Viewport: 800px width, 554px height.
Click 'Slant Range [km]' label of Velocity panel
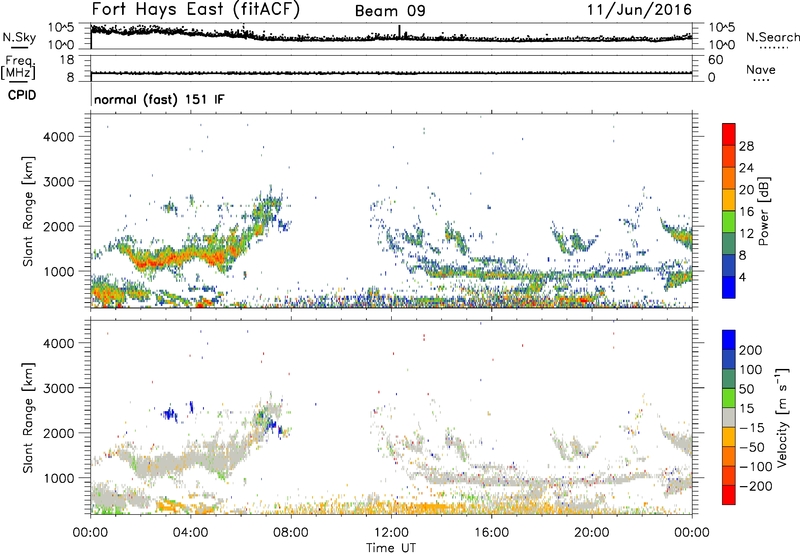[x=28, y=418]
